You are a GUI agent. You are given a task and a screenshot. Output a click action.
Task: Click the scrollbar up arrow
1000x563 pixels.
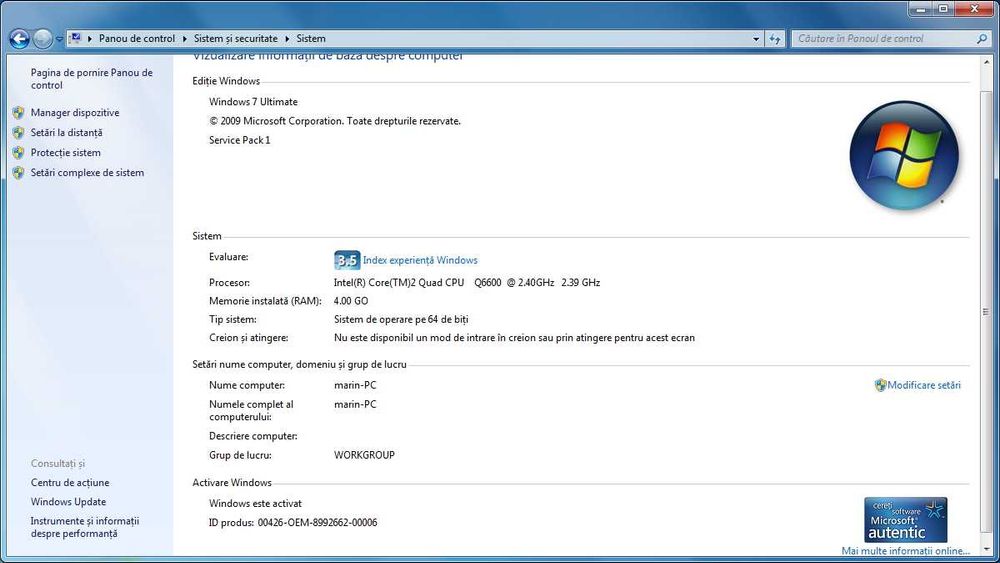click(986, 62)
